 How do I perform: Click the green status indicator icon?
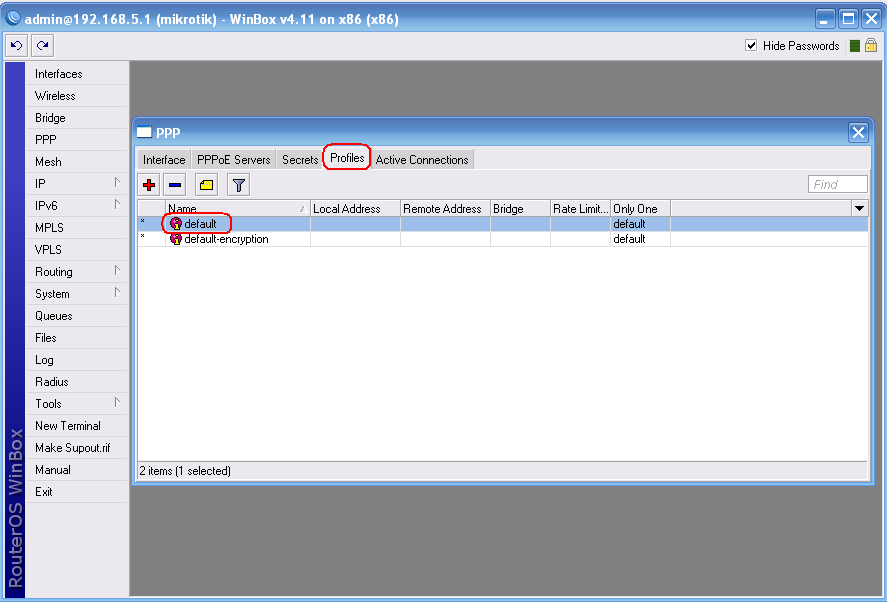(855, 46)
